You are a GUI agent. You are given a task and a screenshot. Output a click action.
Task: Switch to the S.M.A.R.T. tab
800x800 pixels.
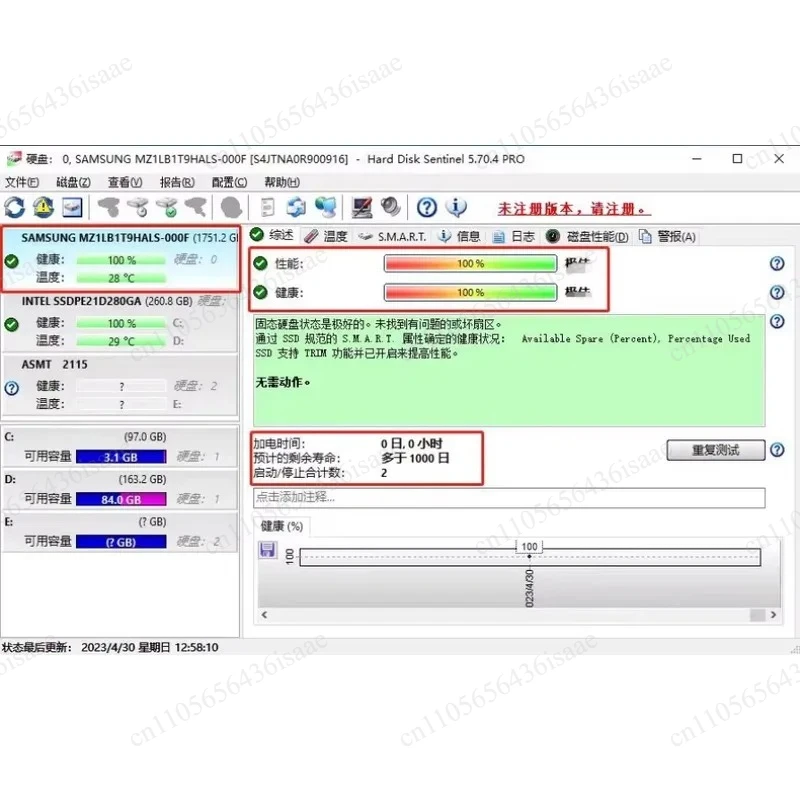coord(392,237)
